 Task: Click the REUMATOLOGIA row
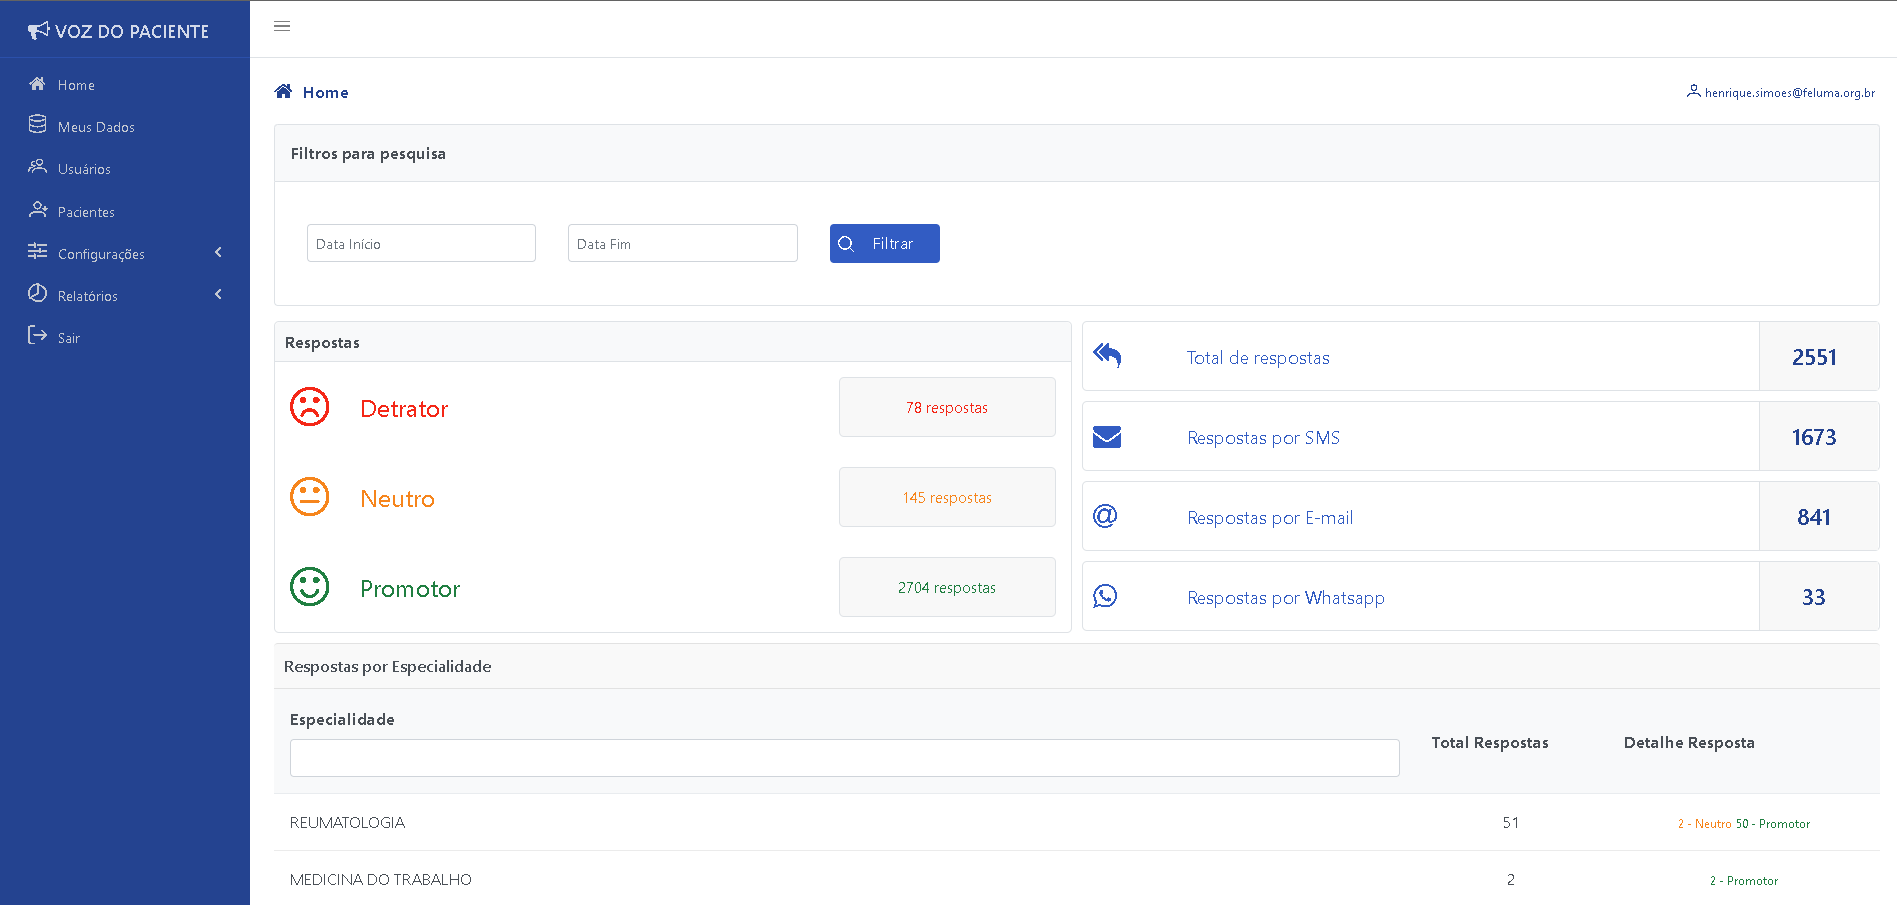1077,822
